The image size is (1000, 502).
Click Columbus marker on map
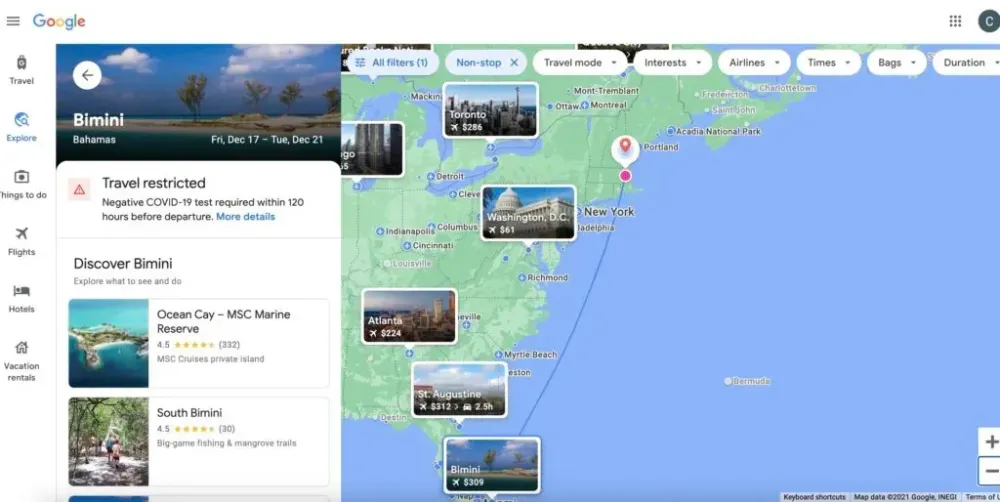pos(431,226)
